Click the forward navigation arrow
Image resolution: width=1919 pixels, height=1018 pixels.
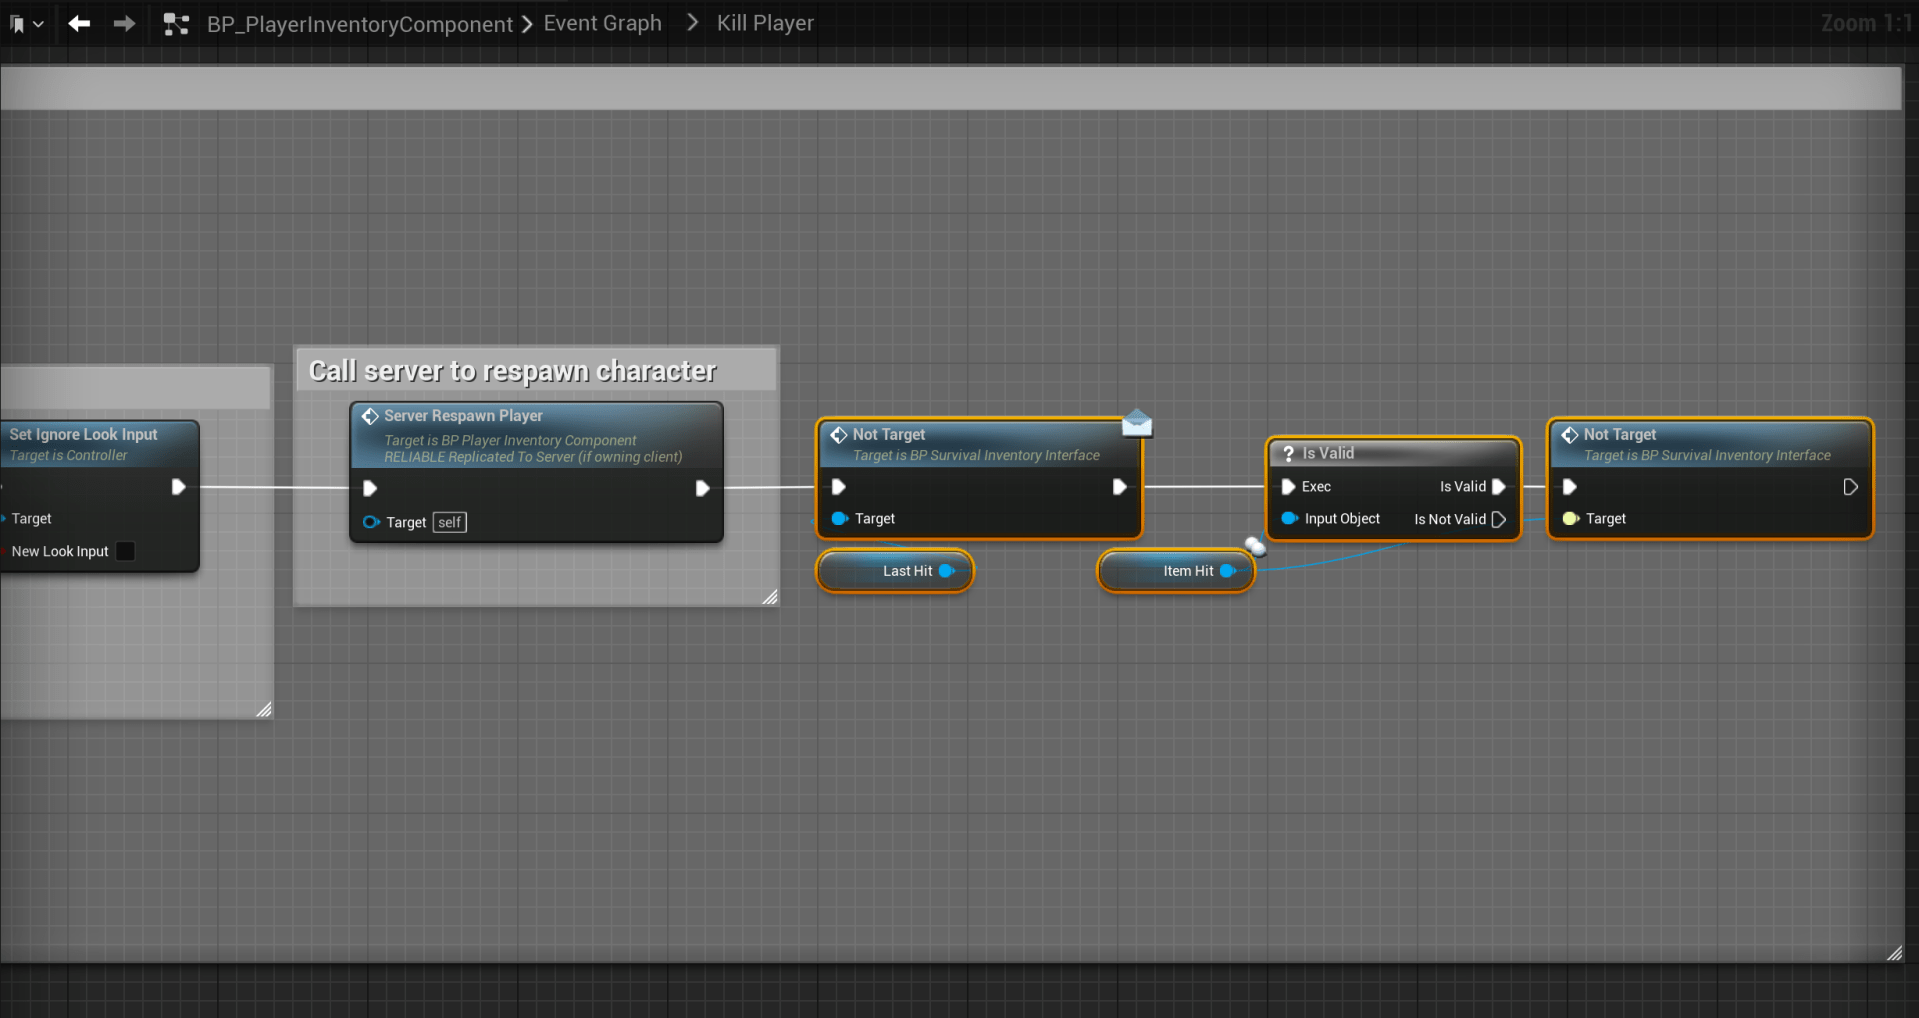(124, 23)
